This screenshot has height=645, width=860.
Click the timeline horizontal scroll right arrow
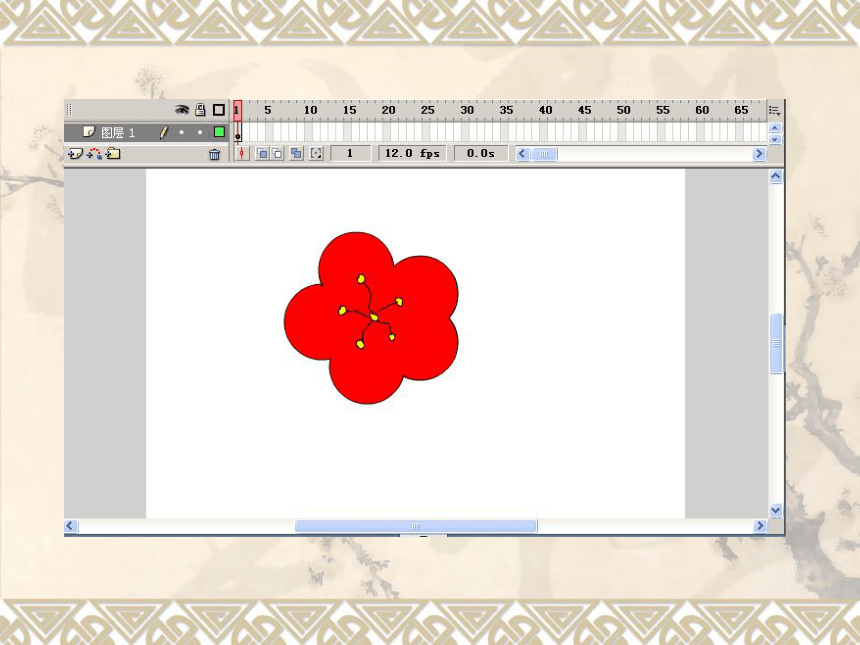[x=759, y=154]
